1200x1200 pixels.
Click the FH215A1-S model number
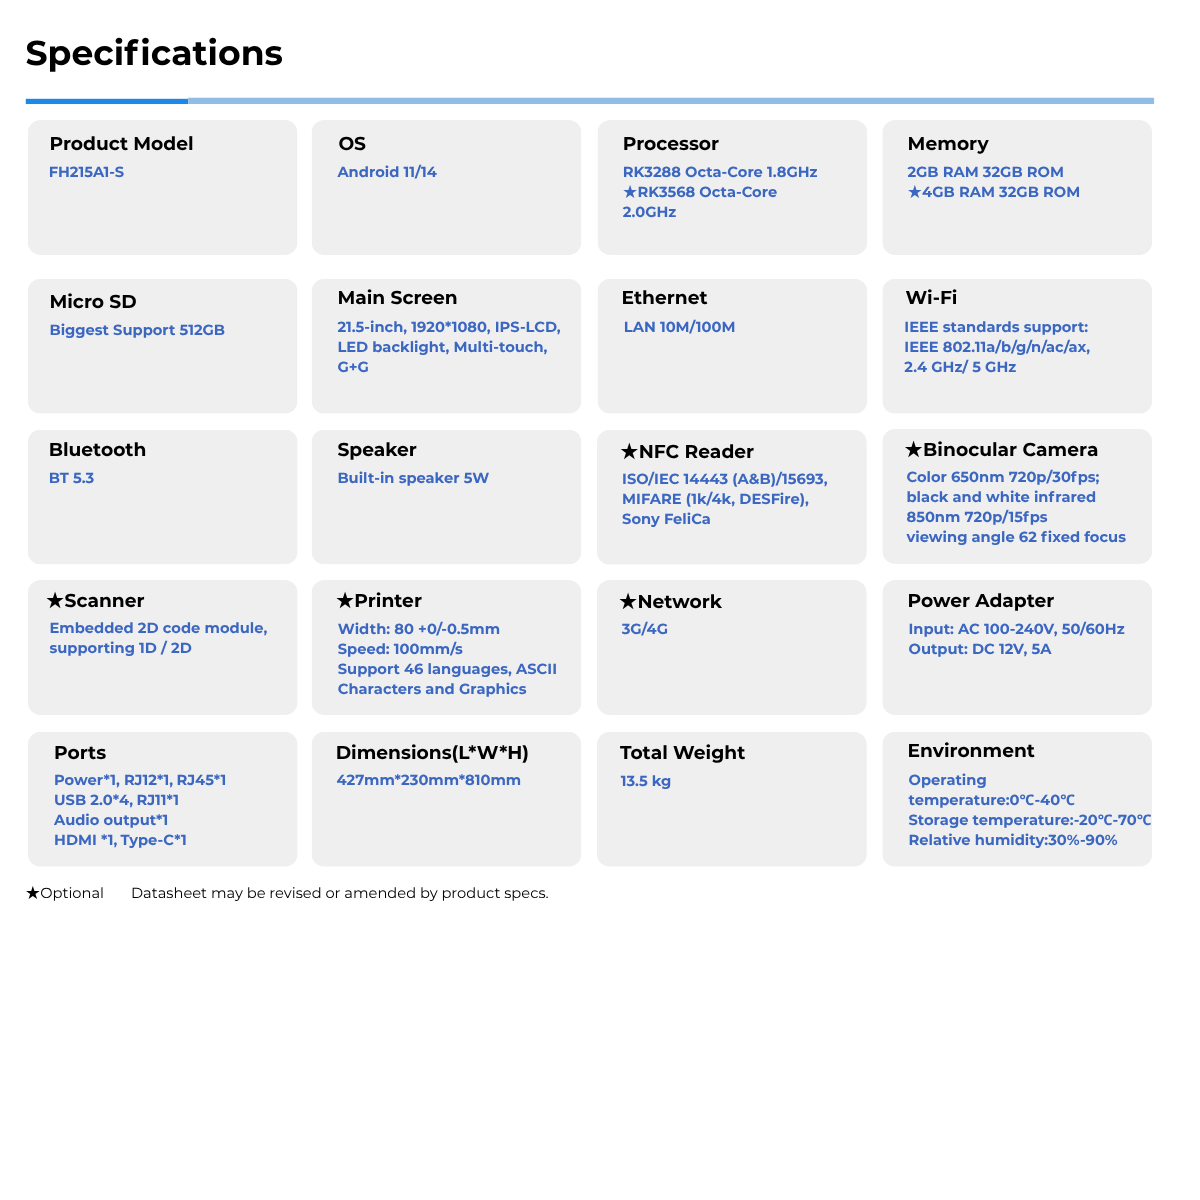tap(87, 172)
